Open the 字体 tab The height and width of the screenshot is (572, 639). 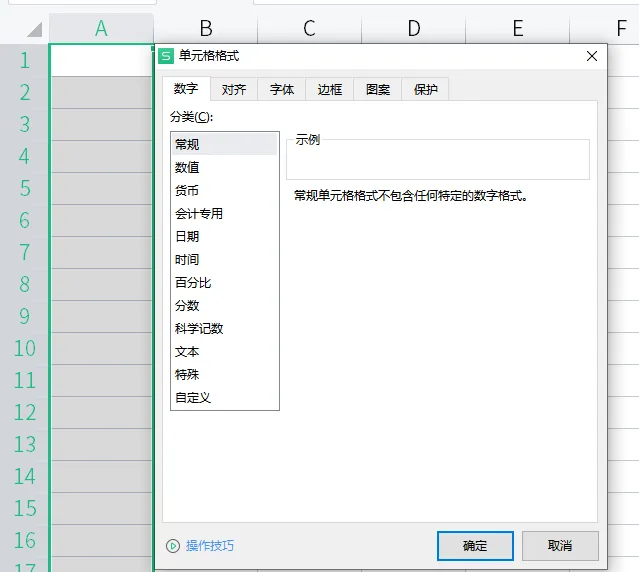click(282, 89)
